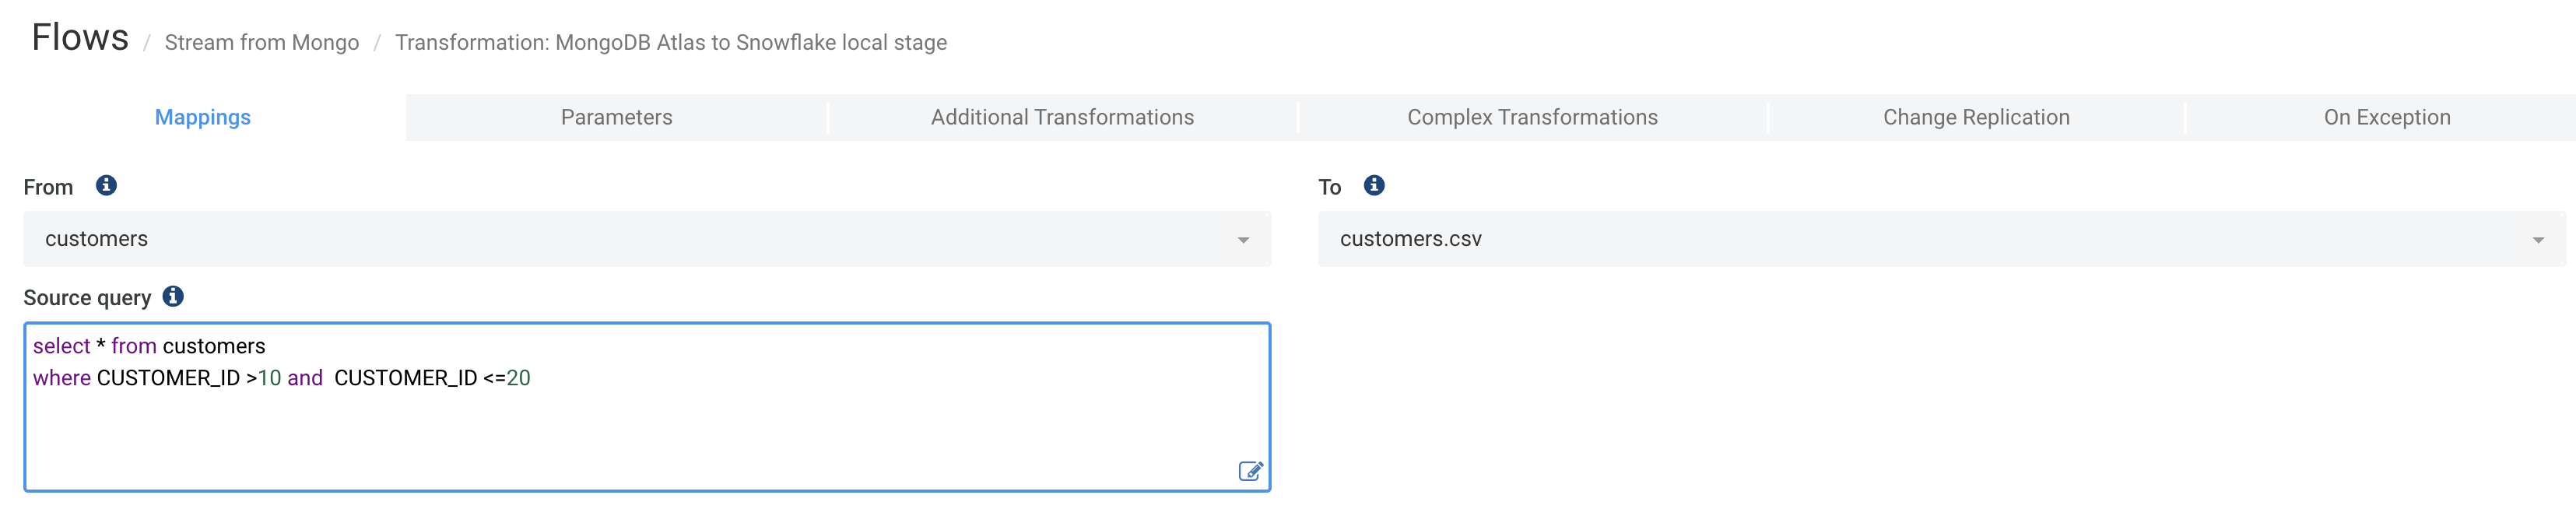Place cursor in the where CUSTOMER_ID clause

pyautogui.click(x=168, y=378)
